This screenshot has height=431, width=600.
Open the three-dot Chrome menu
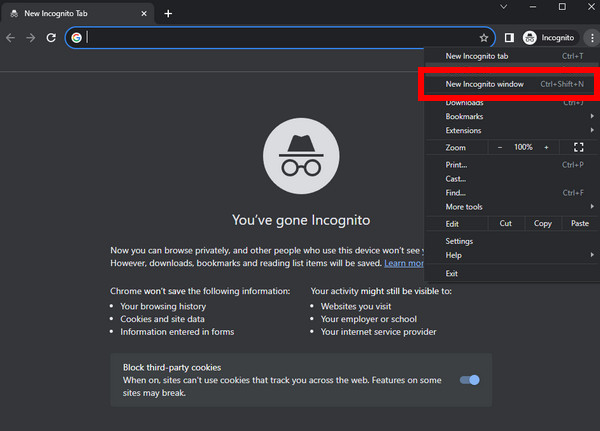[x=592, y=38]
